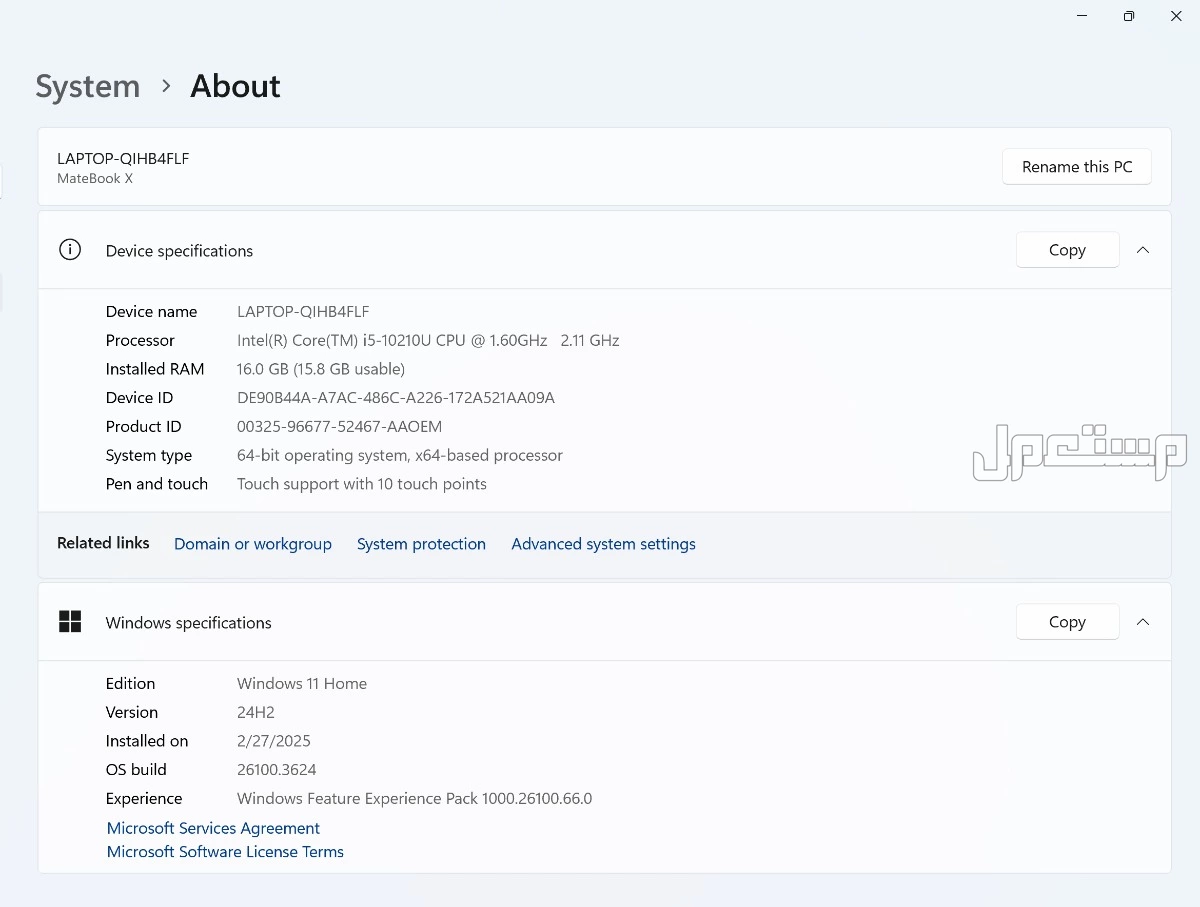Minimize the Settings window
The height and width of the screenshot is (907, 1200).
click(1082, 16)
